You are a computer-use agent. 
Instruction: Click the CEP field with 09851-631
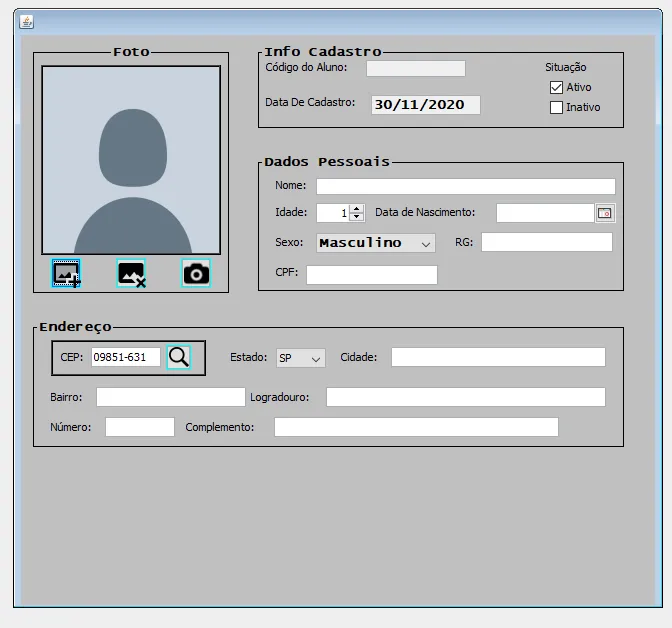pos(126,357)
